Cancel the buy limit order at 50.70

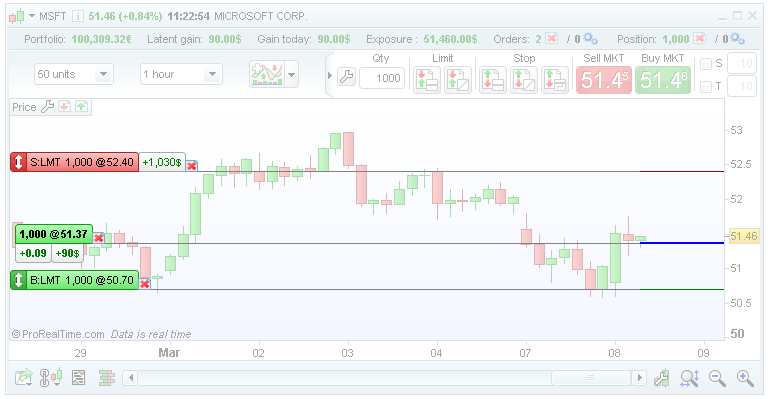click(x=144, y=284)
